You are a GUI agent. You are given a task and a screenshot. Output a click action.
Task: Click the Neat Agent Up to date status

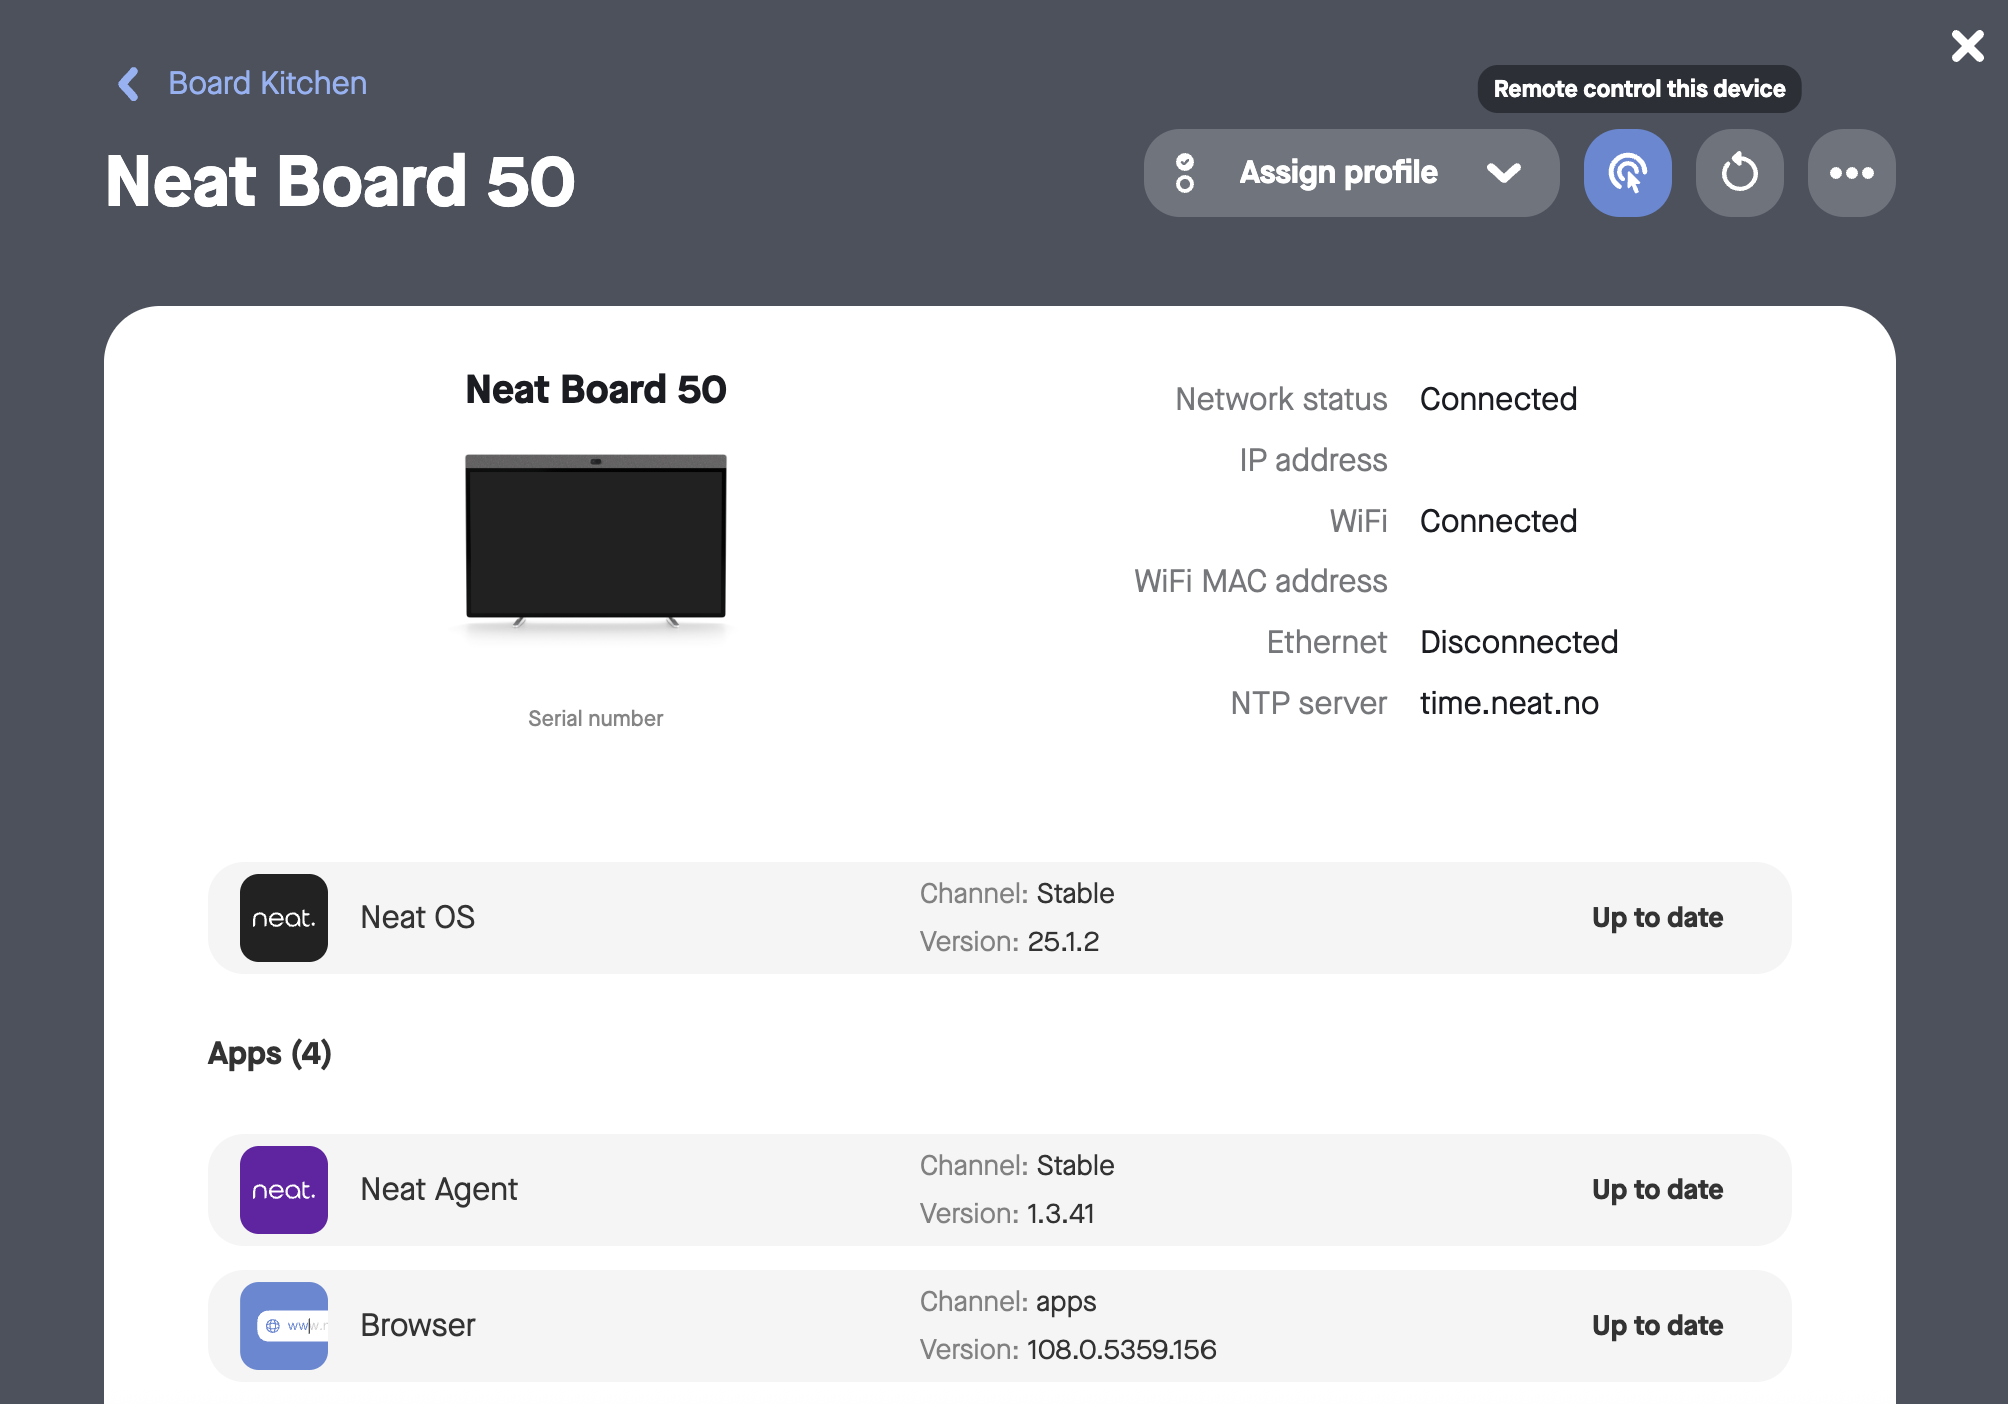[1657, 1189]
